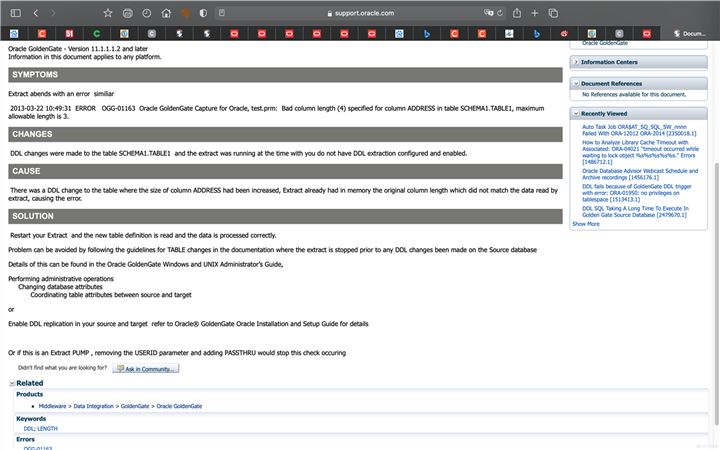The image size is (720, 450).
Task: Reload the current page
Action: (x=500, y=13)
